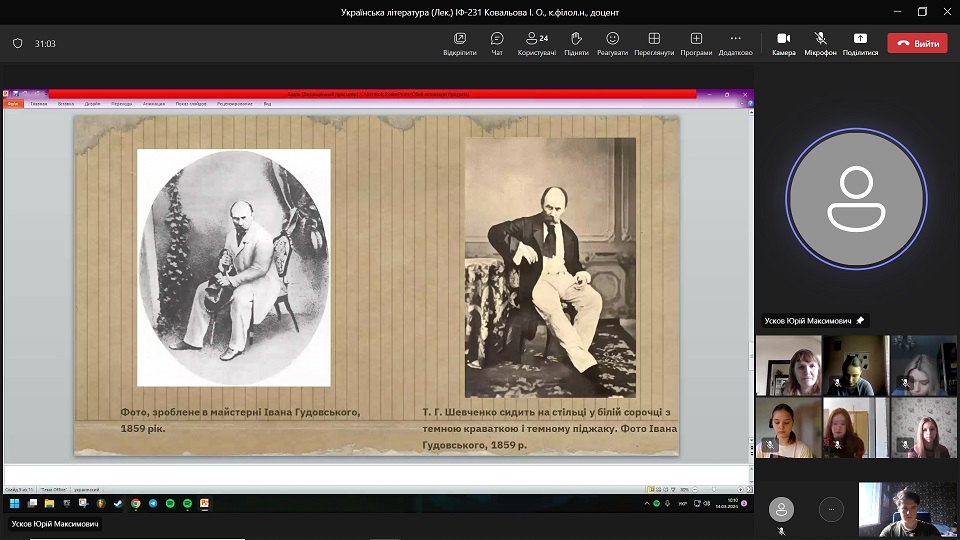Click the pin icon beside Усков Юрій Максимович
This screenshot has height=540, width=960.
coord(860,321)
